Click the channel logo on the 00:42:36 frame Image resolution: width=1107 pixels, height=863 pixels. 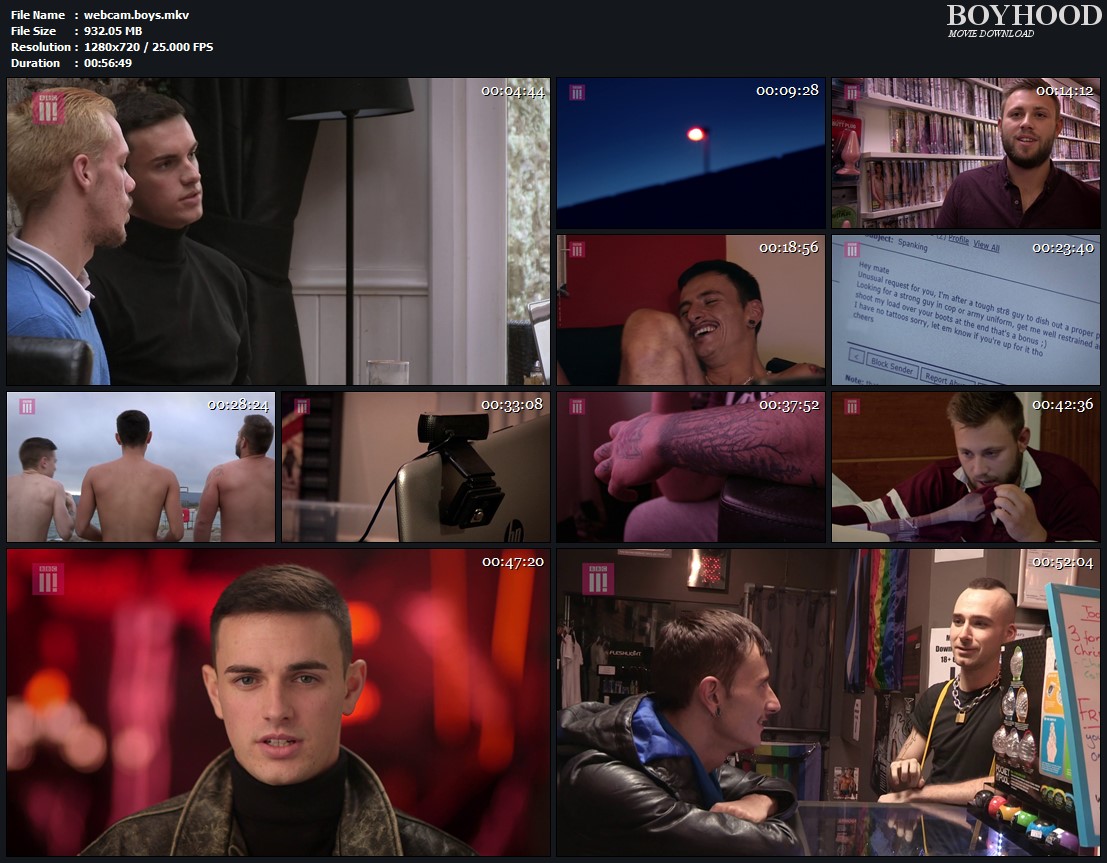pyautogui.click(x=852, y=406)
